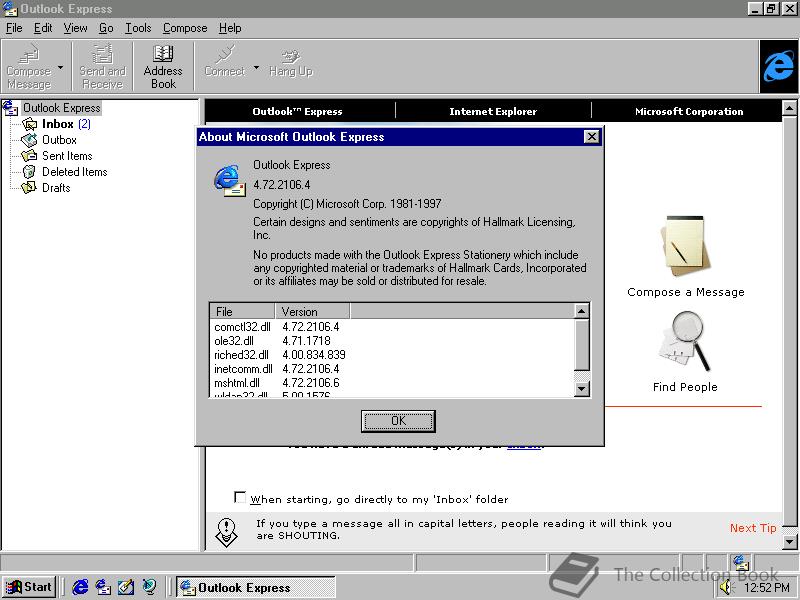Click the file list scrollbar thumb
Viewport: 800px width, 600px height.
[x=582, y=344]
